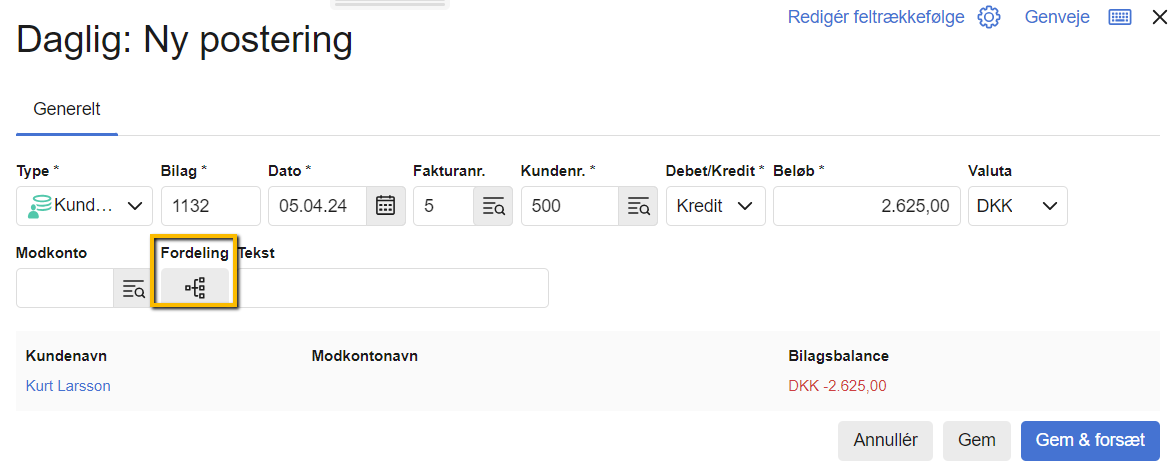This screenshot has width=1176, height=474.
Task: Expand the Valuta currency dropdown
Action: [x=1017, y=206]
